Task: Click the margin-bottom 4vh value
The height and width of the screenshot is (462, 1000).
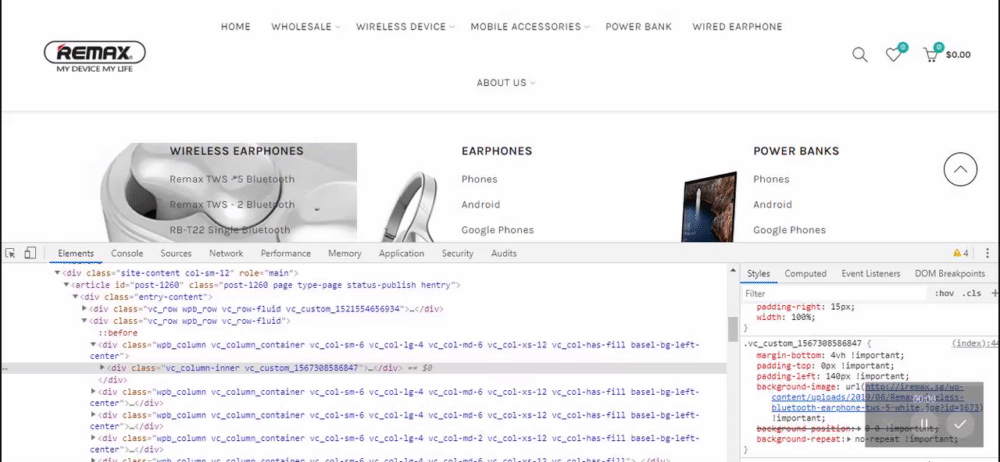Action: click(x=865, y=355)
